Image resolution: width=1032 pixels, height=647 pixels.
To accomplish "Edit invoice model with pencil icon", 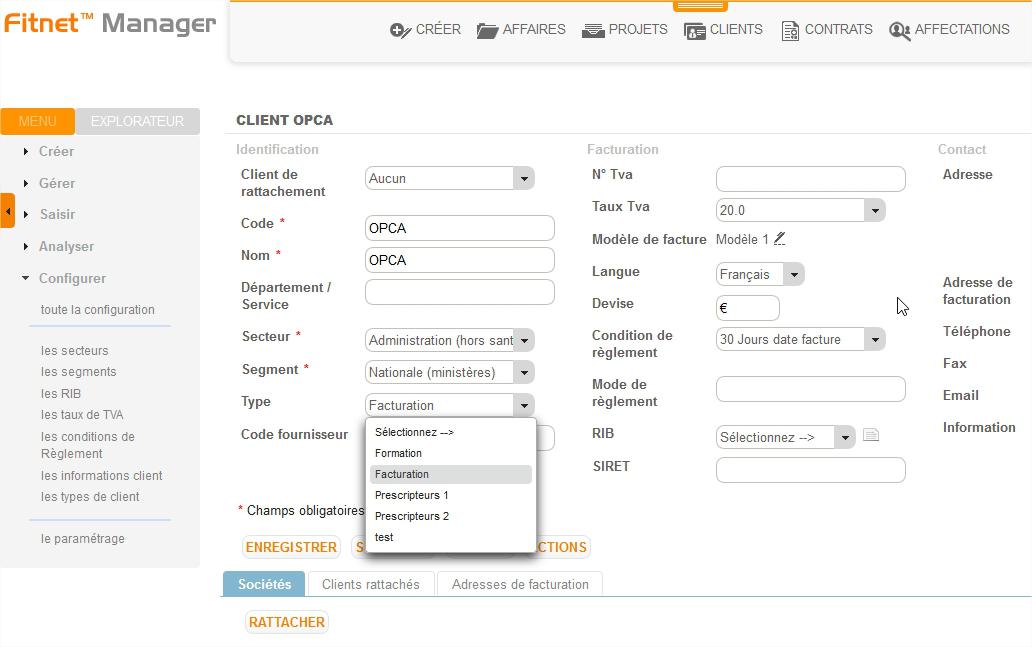I will click(780, 239).
